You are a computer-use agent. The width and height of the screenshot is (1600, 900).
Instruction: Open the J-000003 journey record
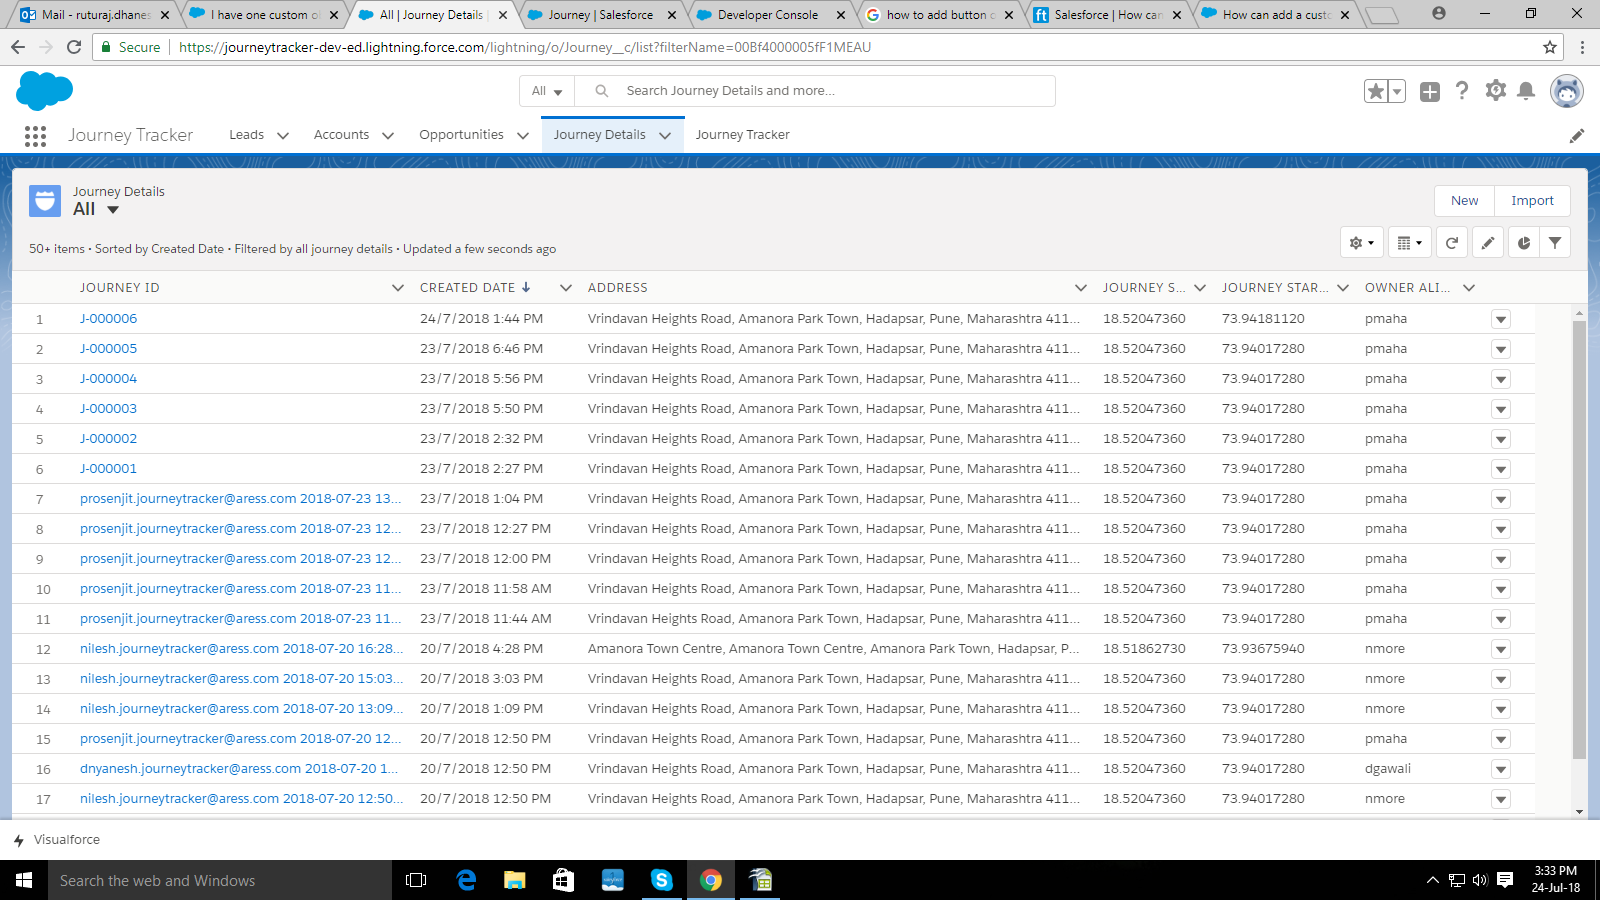pos(108,409)
